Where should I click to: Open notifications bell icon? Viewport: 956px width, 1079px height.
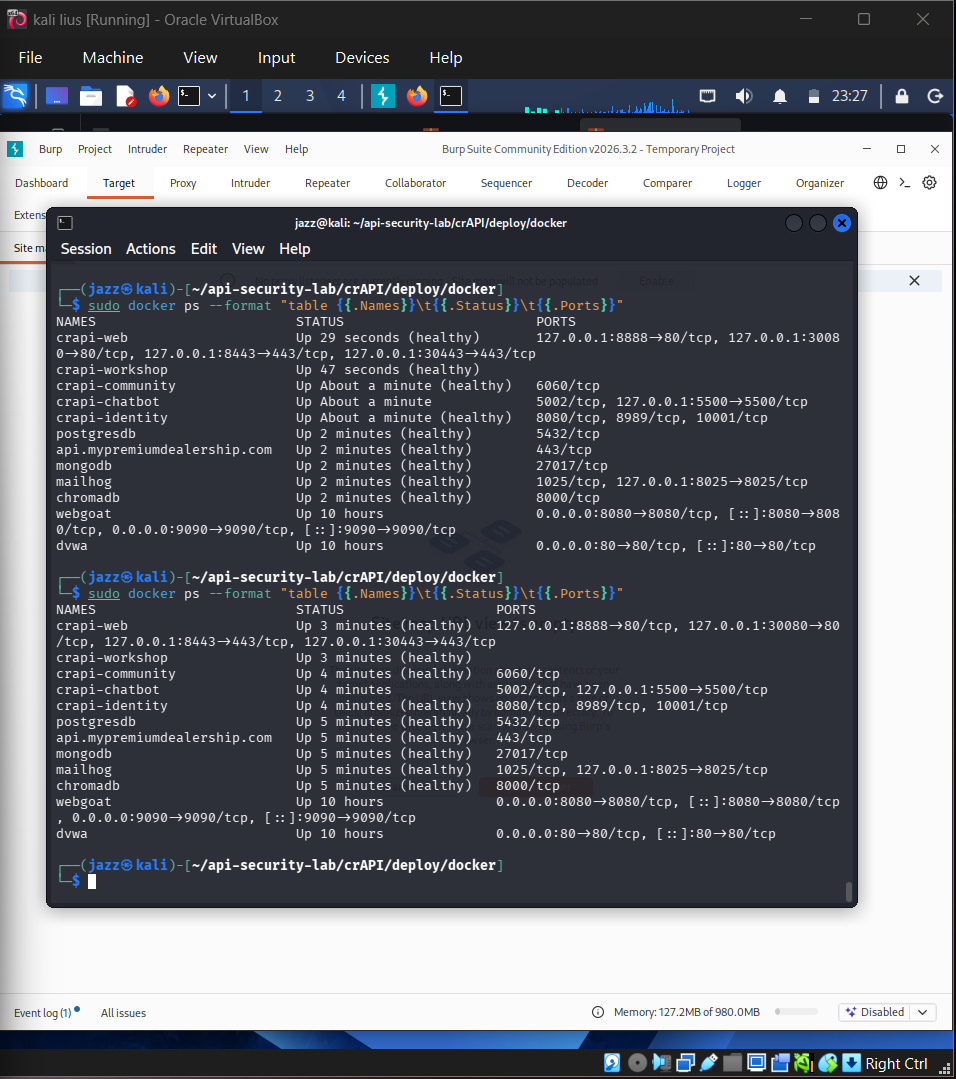click(780, 96)
